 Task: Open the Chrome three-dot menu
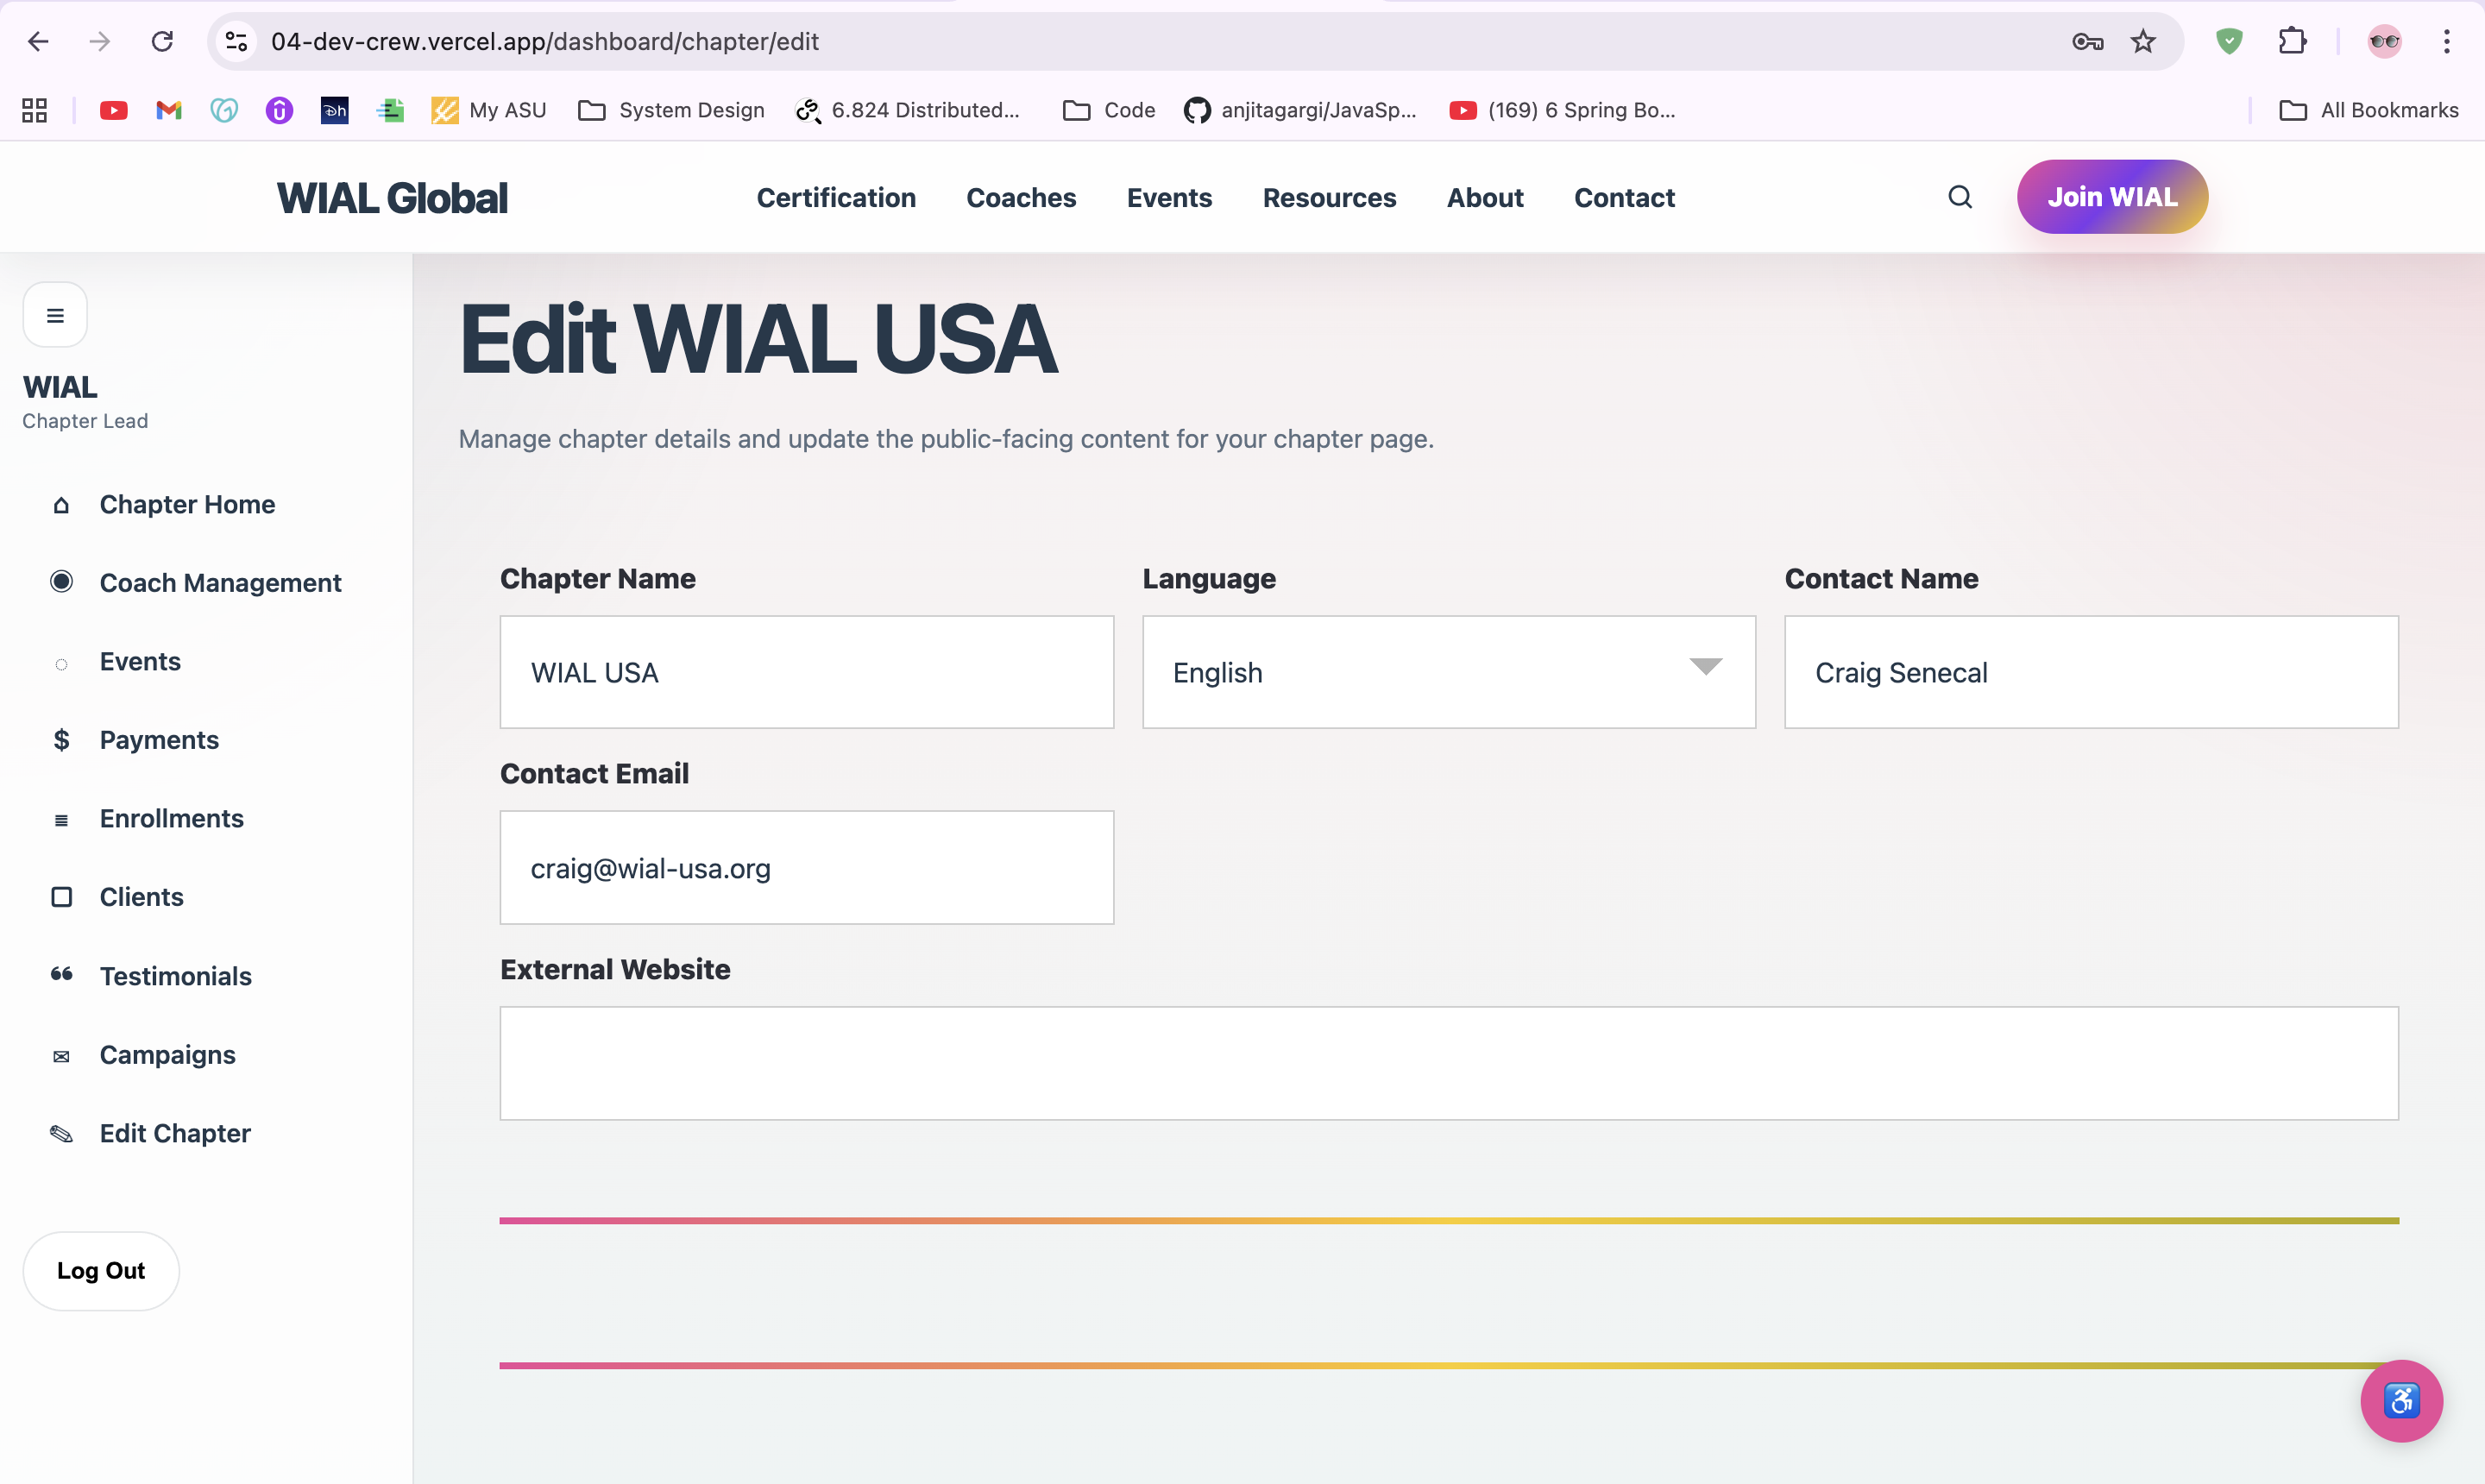(x=2446, y=41)
